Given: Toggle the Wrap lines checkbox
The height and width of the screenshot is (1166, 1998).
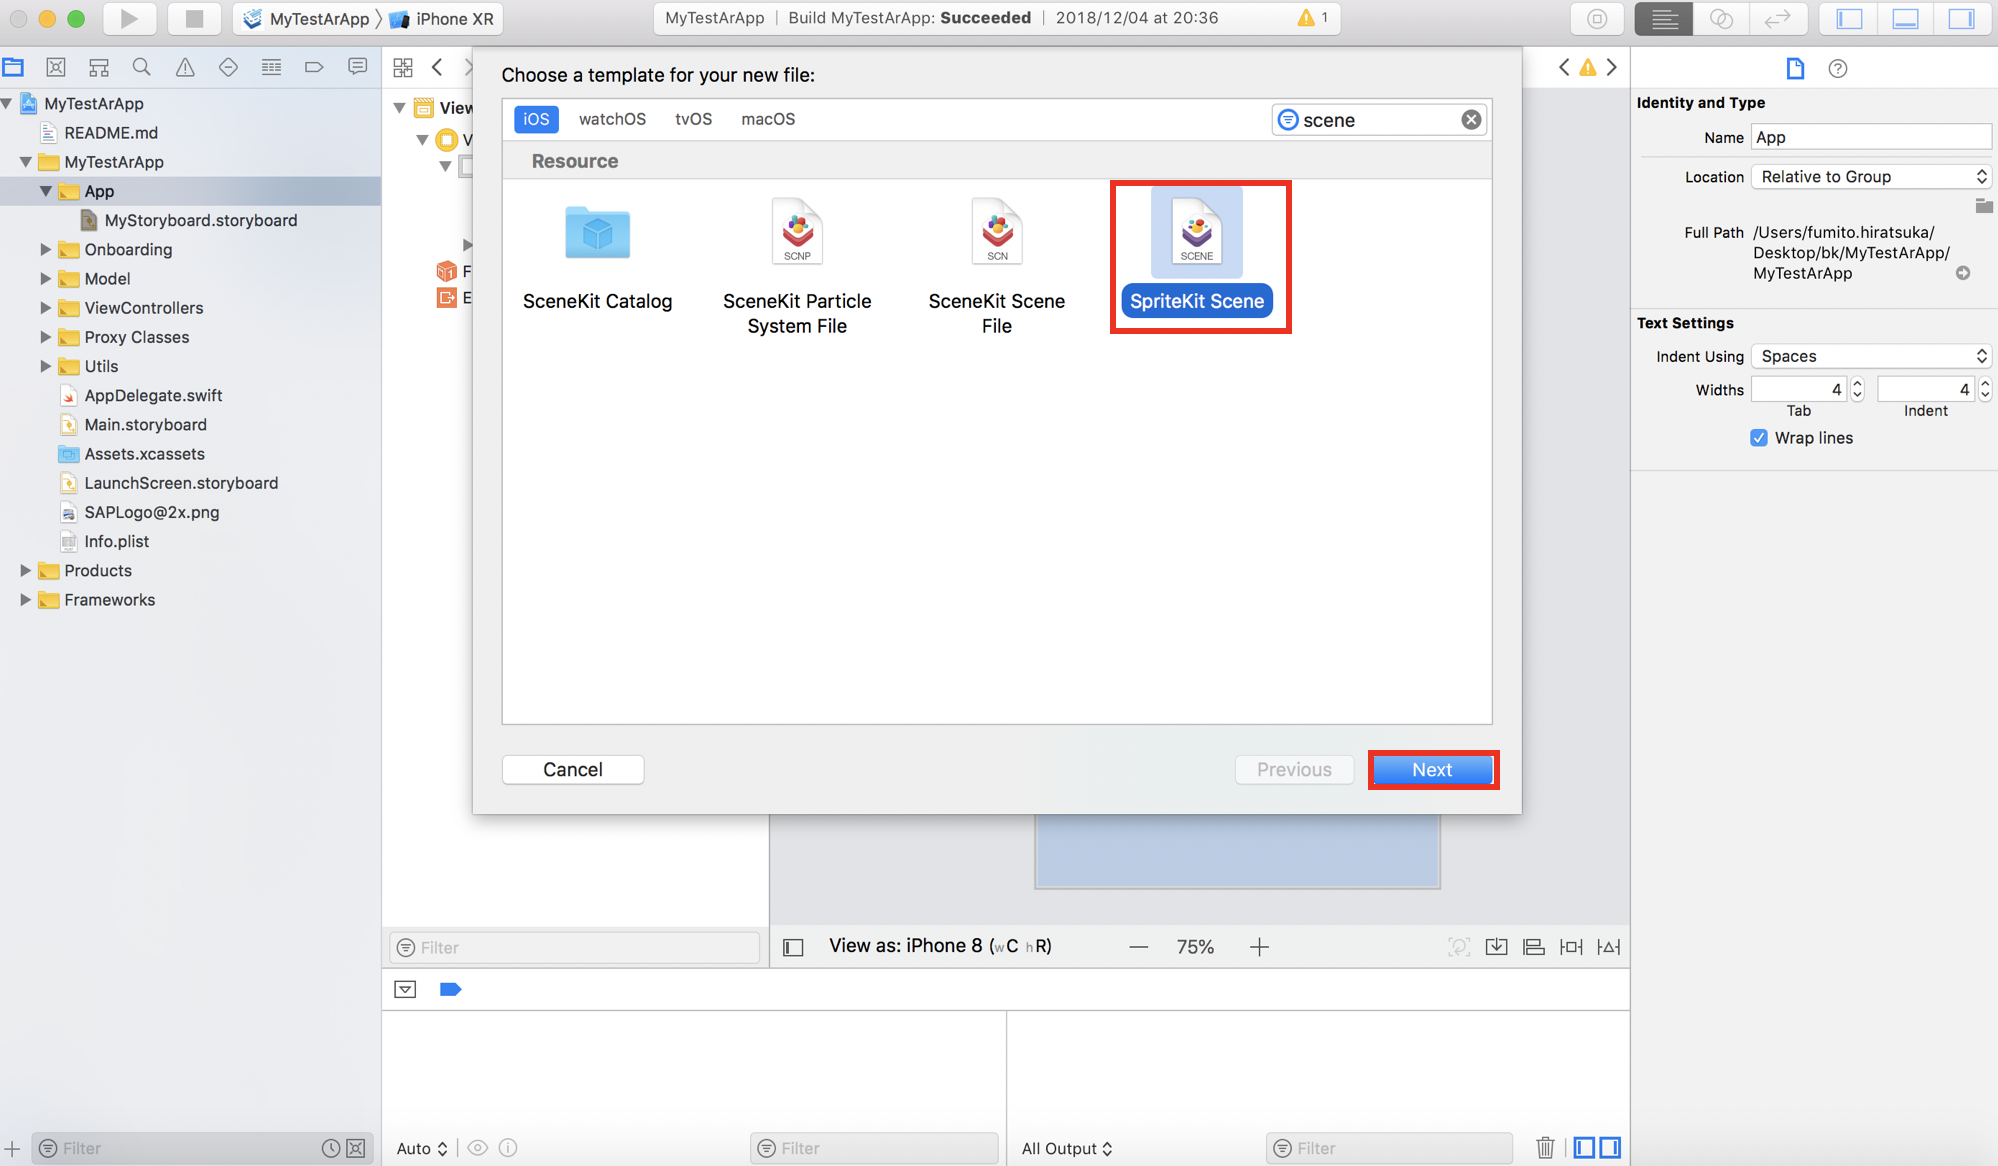Looking at the screenshot, I should [1759, 438].
